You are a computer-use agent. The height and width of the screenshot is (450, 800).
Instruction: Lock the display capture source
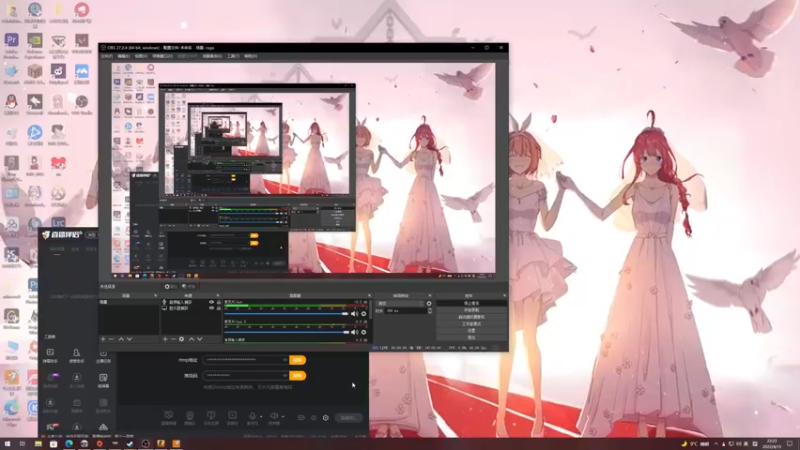pos(219,308)
